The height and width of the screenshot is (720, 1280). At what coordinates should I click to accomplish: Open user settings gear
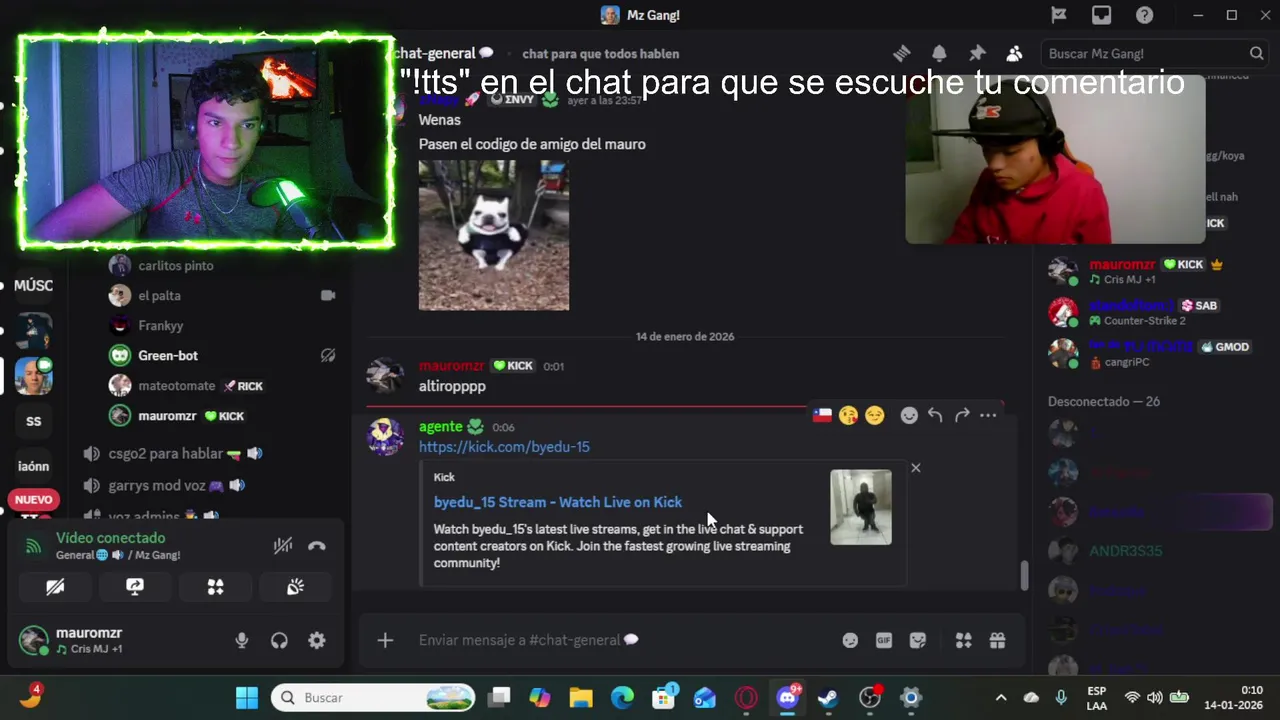(x=317, y=641)
